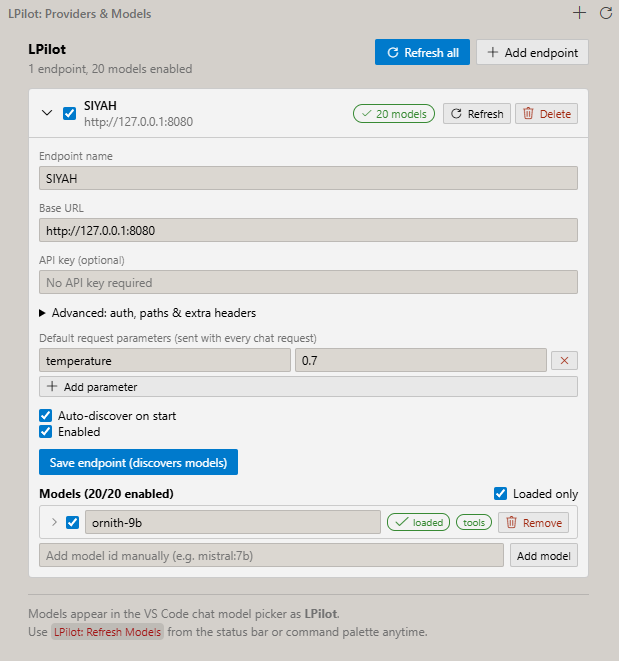Click the 'Models (20/20 enabled)' heading

(106, 494)
